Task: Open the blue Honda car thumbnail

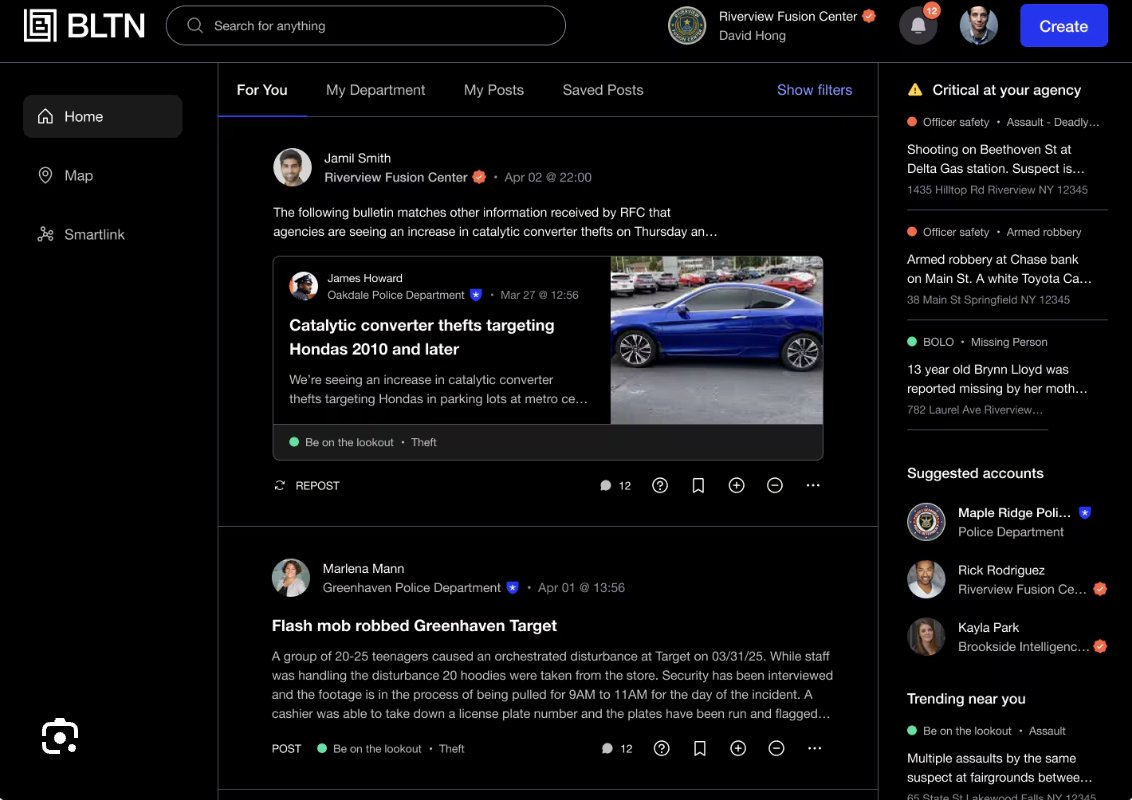Action: pos(717,340)
